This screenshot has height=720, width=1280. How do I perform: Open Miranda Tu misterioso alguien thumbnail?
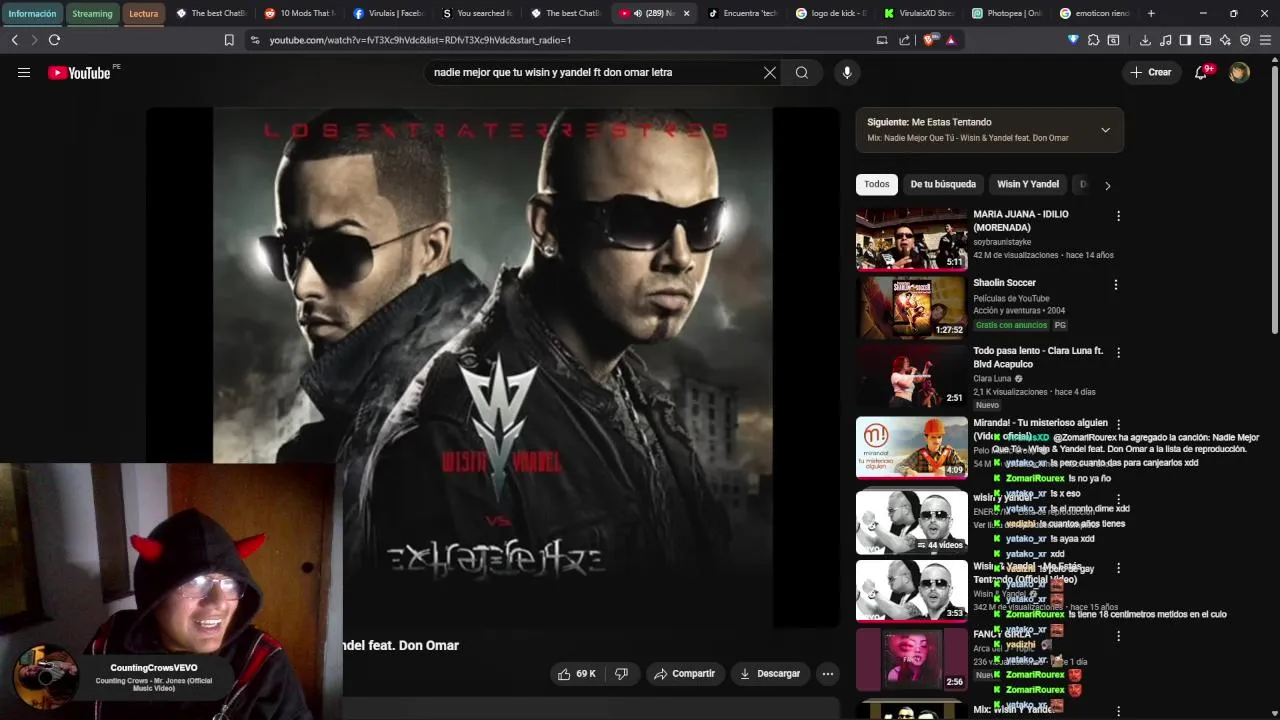(x=911, y=447)
